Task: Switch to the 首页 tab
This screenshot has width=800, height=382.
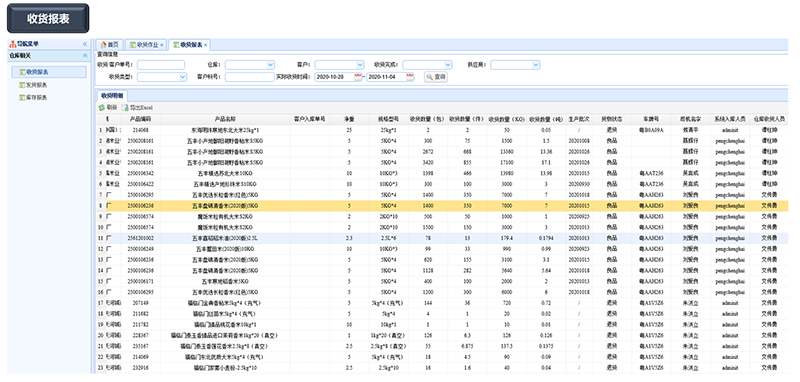Action: click(109, 45)
